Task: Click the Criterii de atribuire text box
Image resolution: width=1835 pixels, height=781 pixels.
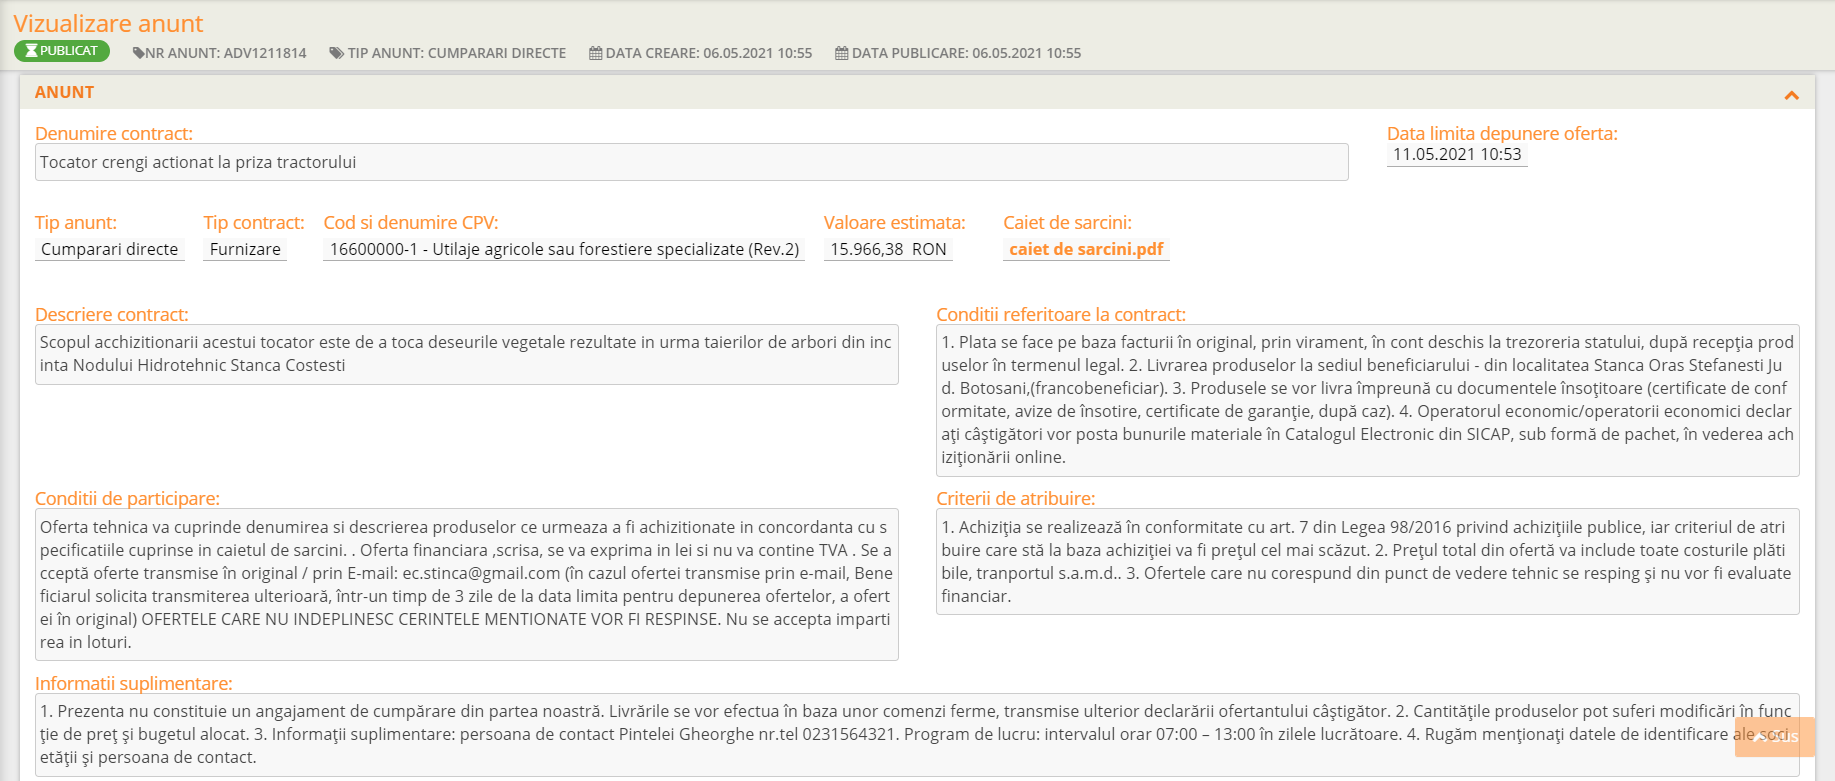Action: [1368, 562]
